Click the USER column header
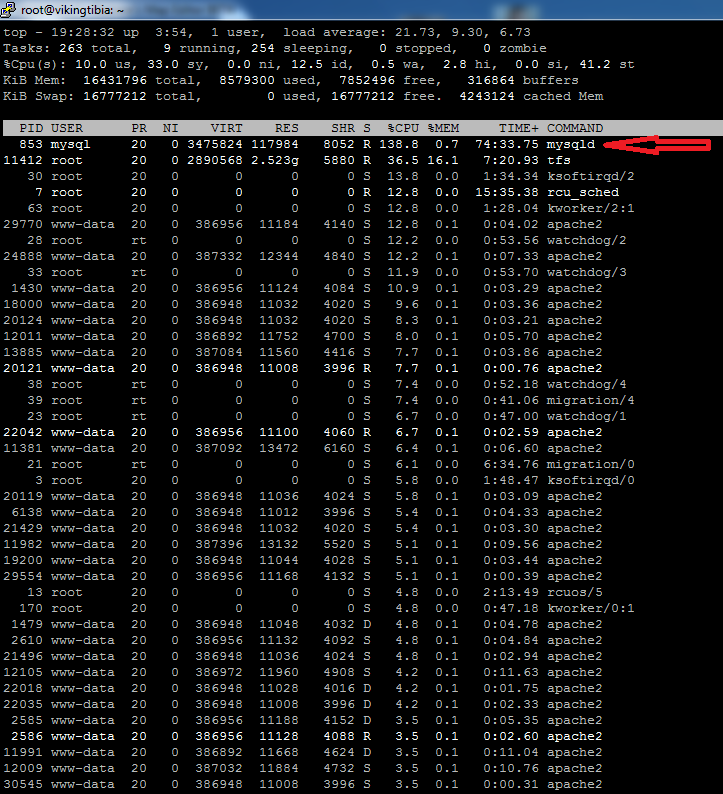723x794 pixels. point(67,128)
